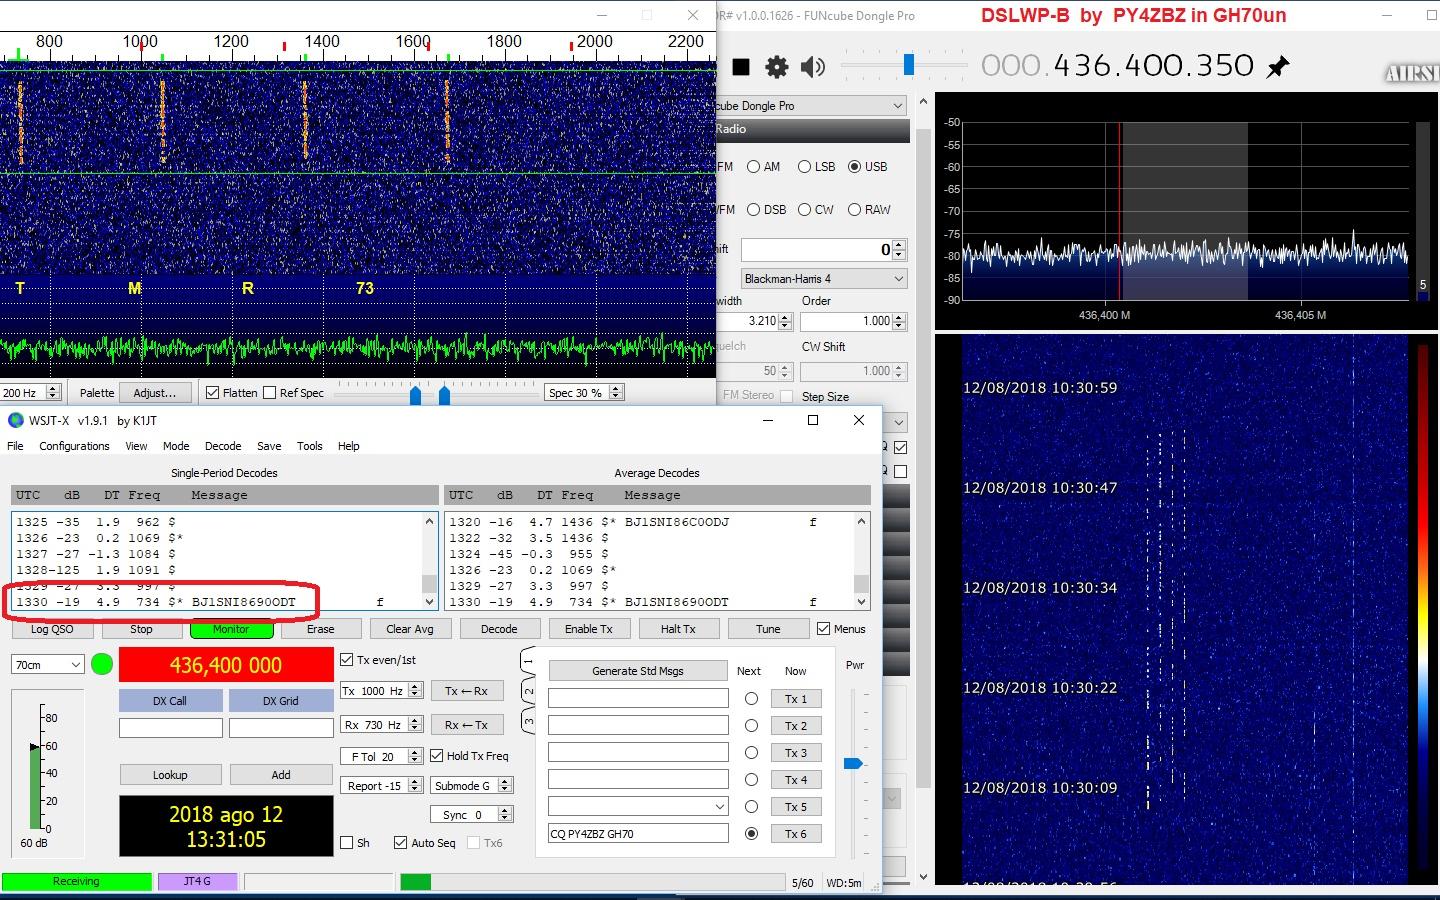
Task: Open the 70cm band dropdown
Action: click(48, 664)
